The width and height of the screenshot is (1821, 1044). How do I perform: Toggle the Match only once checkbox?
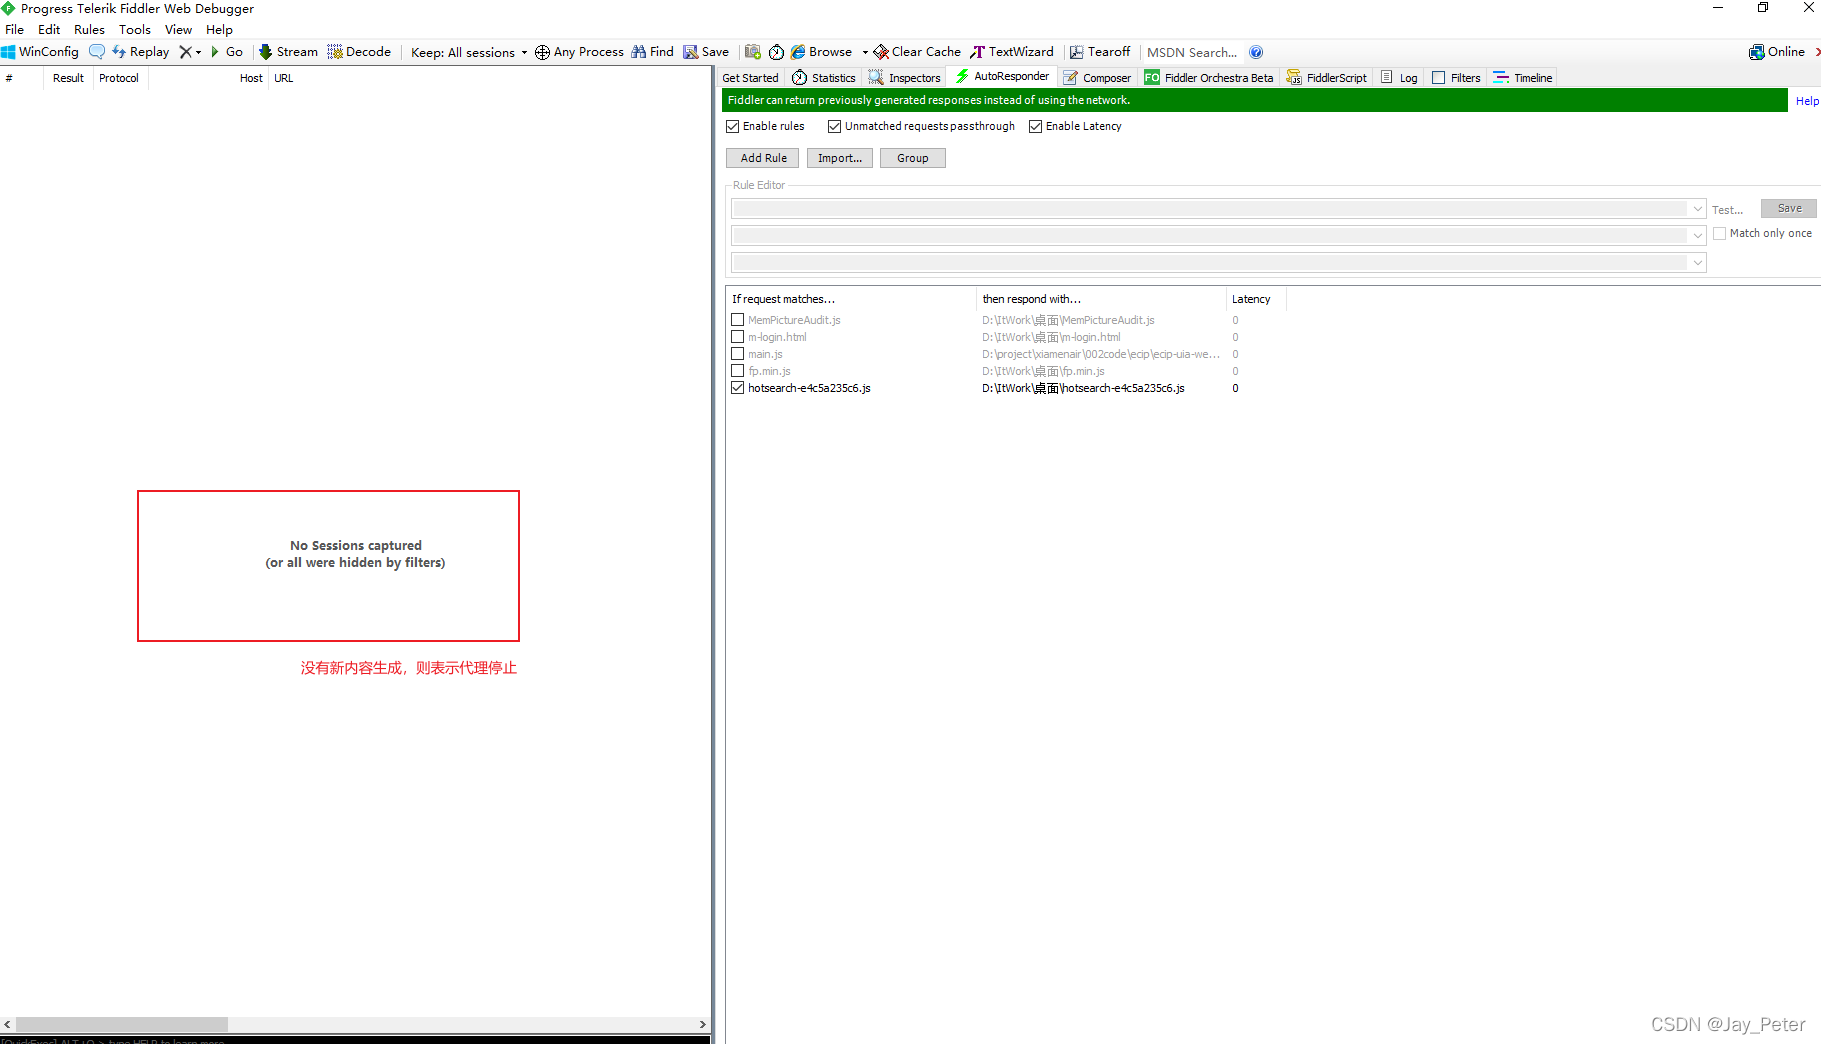coord(1719,234)
